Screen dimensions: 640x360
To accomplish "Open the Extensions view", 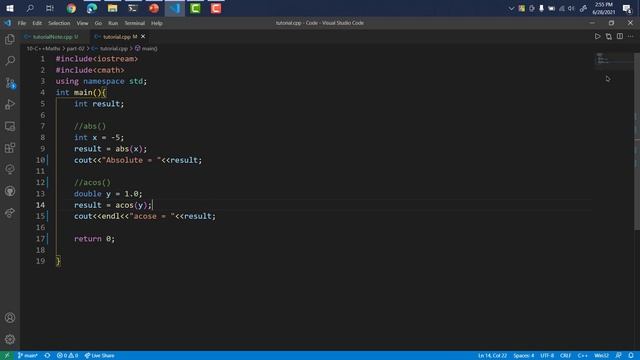I will click(10, 148).
